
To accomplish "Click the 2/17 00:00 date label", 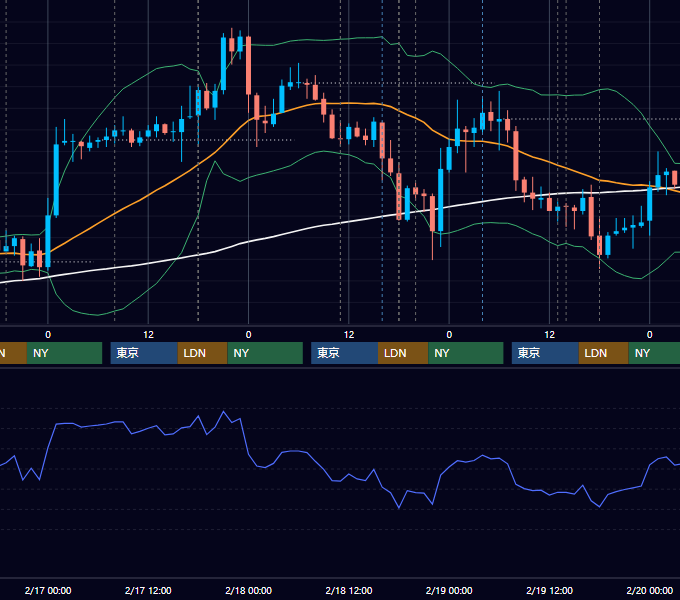I will coord(48,590).
